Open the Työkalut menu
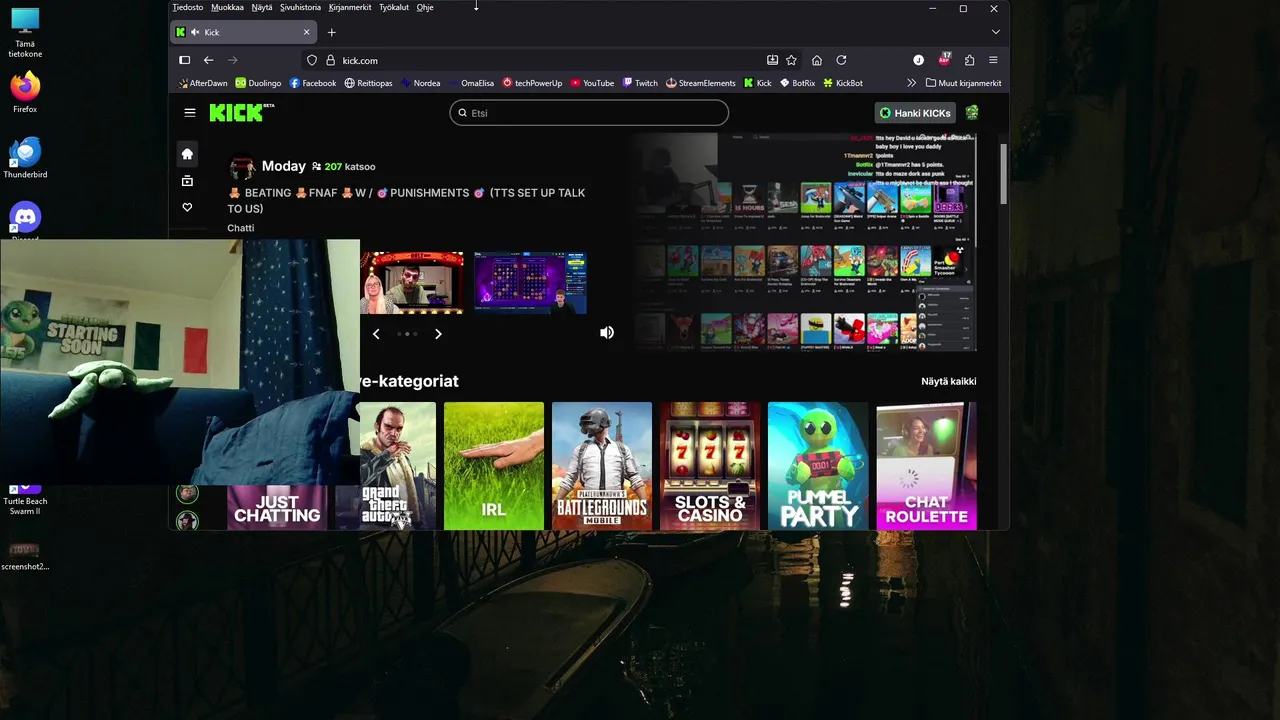The width and height of the screenshot is (1280, 720). (x=394, y=7)
